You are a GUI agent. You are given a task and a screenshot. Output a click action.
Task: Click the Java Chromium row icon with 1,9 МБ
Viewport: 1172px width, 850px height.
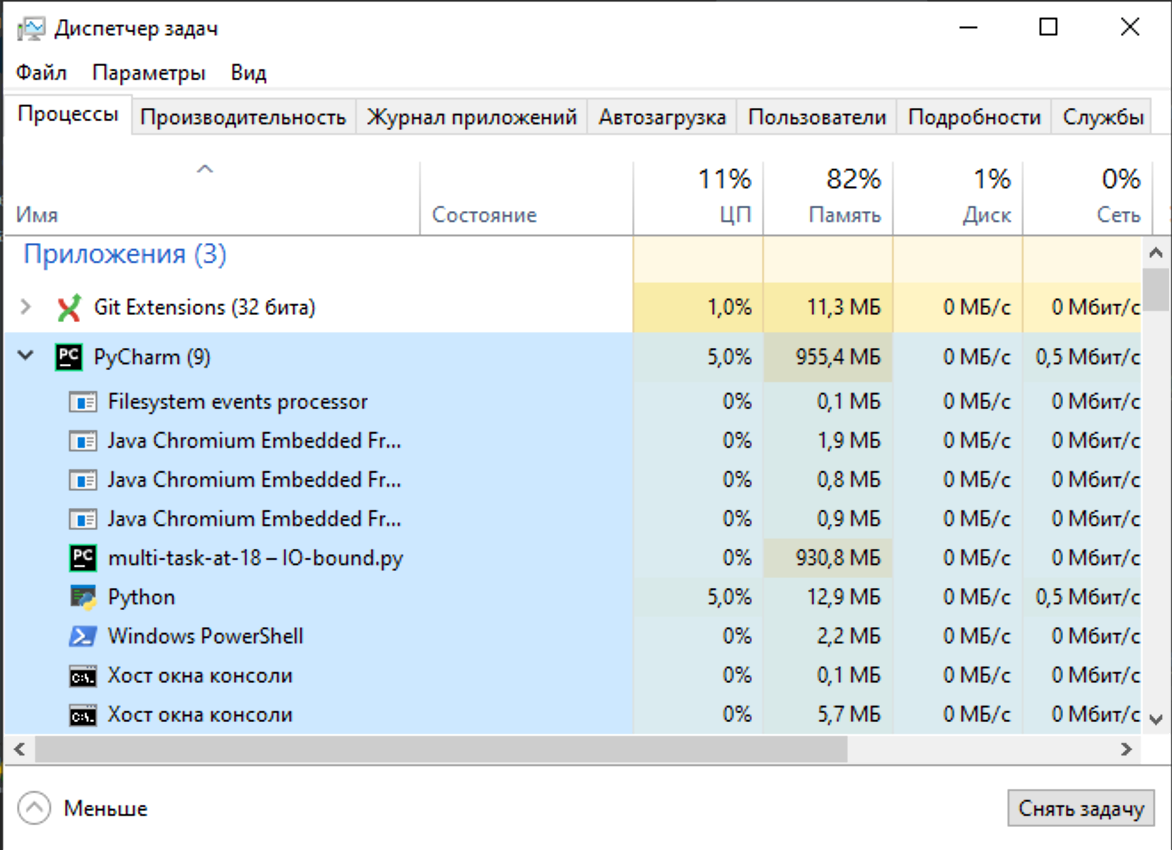(x=83, y=441)
